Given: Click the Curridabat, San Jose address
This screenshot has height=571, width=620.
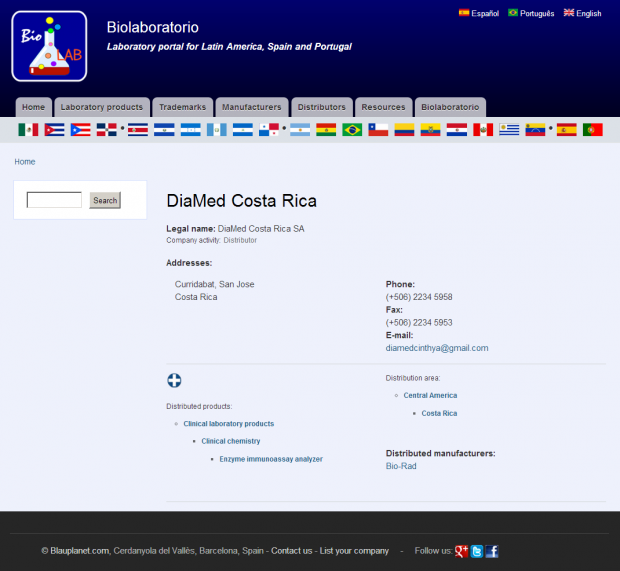Looking at the screenshot, I should click(214, 284).
